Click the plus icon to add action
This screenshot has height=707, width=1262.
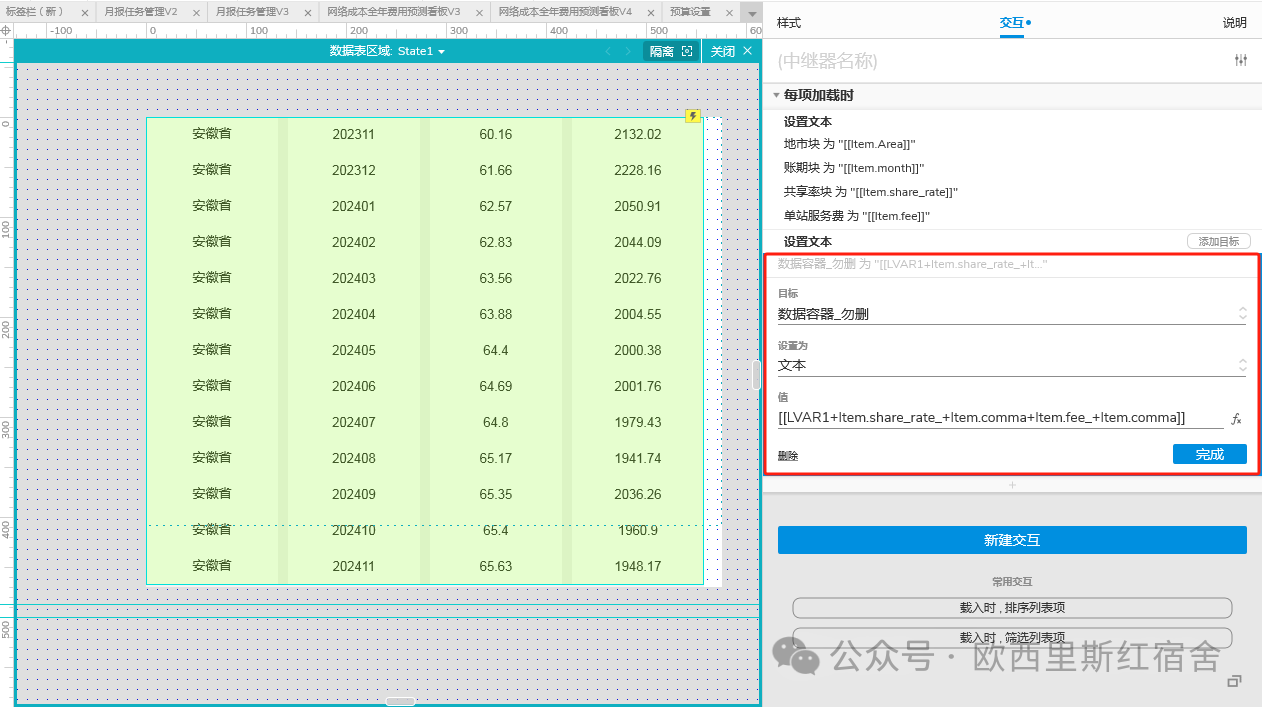(x=1012, y=485)
